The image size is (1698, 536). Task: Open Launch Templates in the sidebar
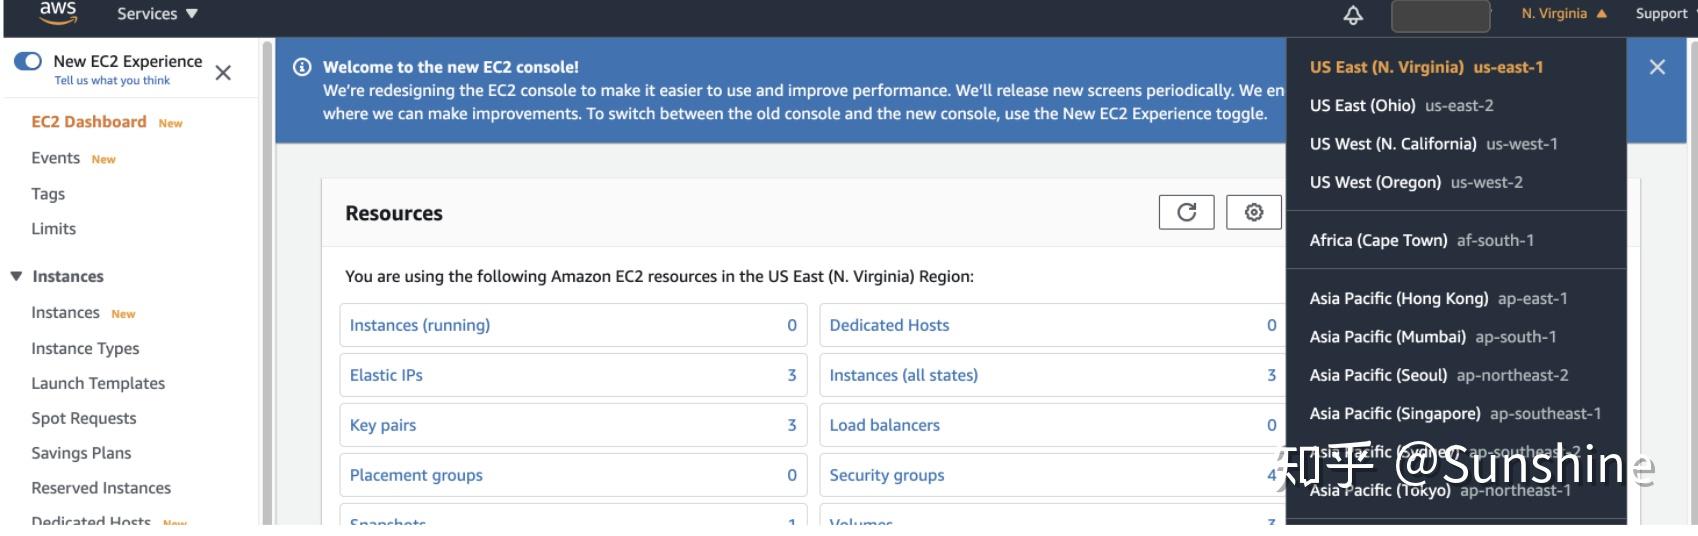[x=98, y=383]
